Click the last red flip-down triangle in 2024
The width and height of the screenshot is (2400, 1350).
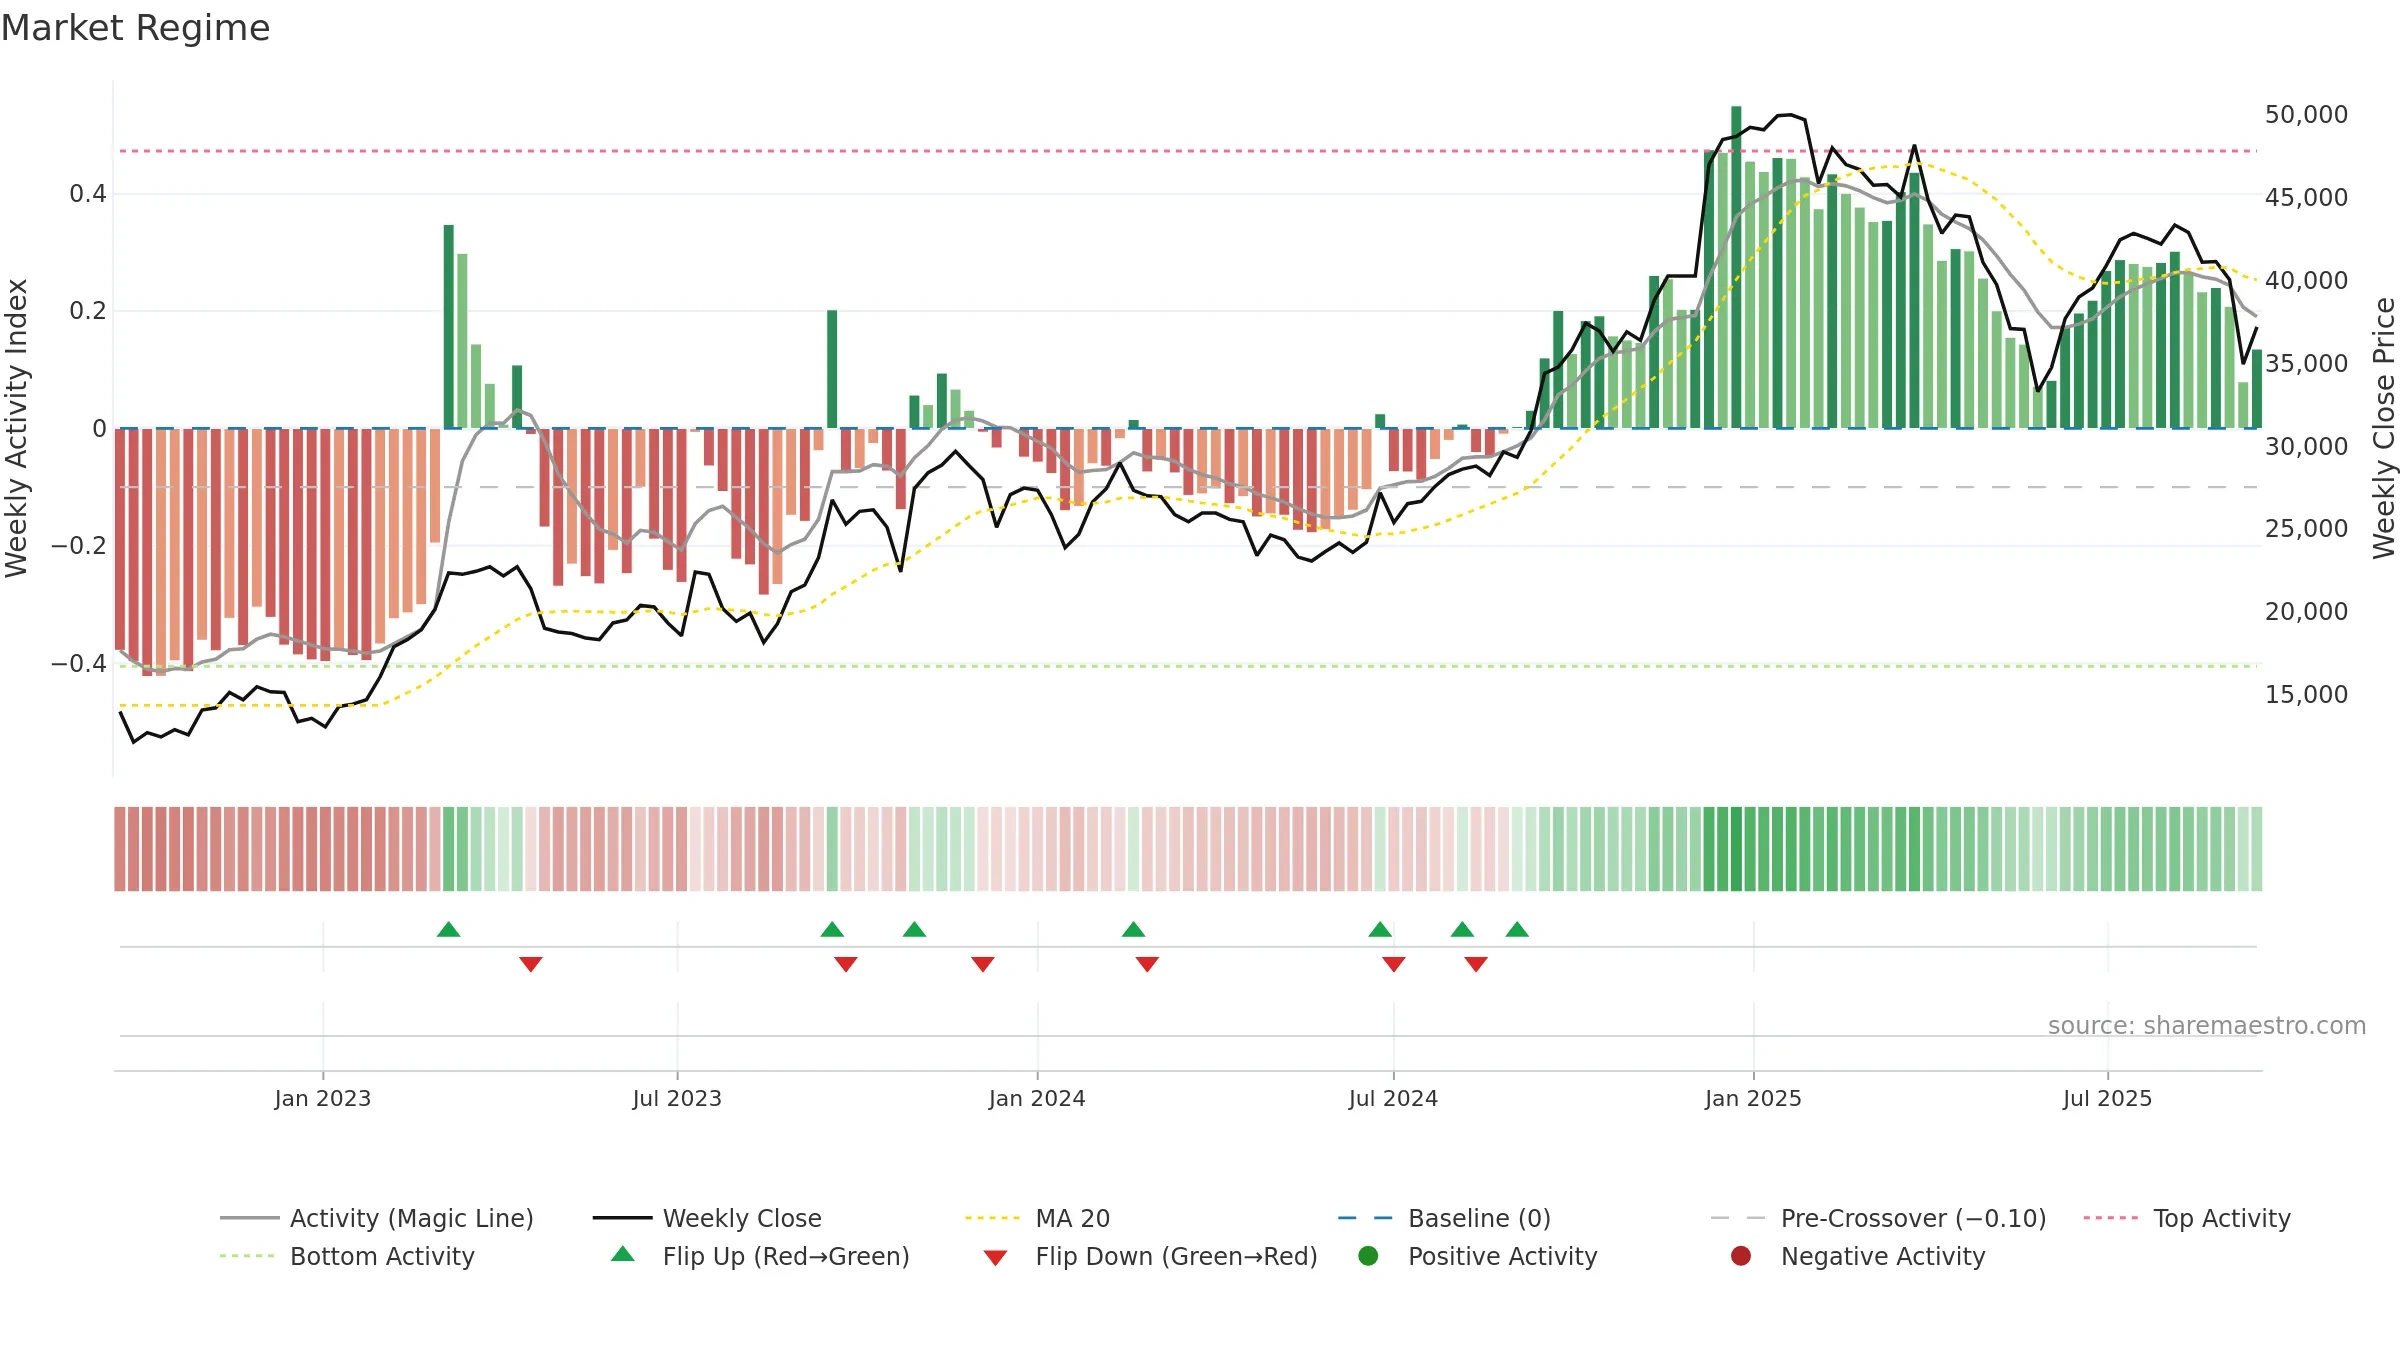pyautogui.click(x=1476, y=964)
